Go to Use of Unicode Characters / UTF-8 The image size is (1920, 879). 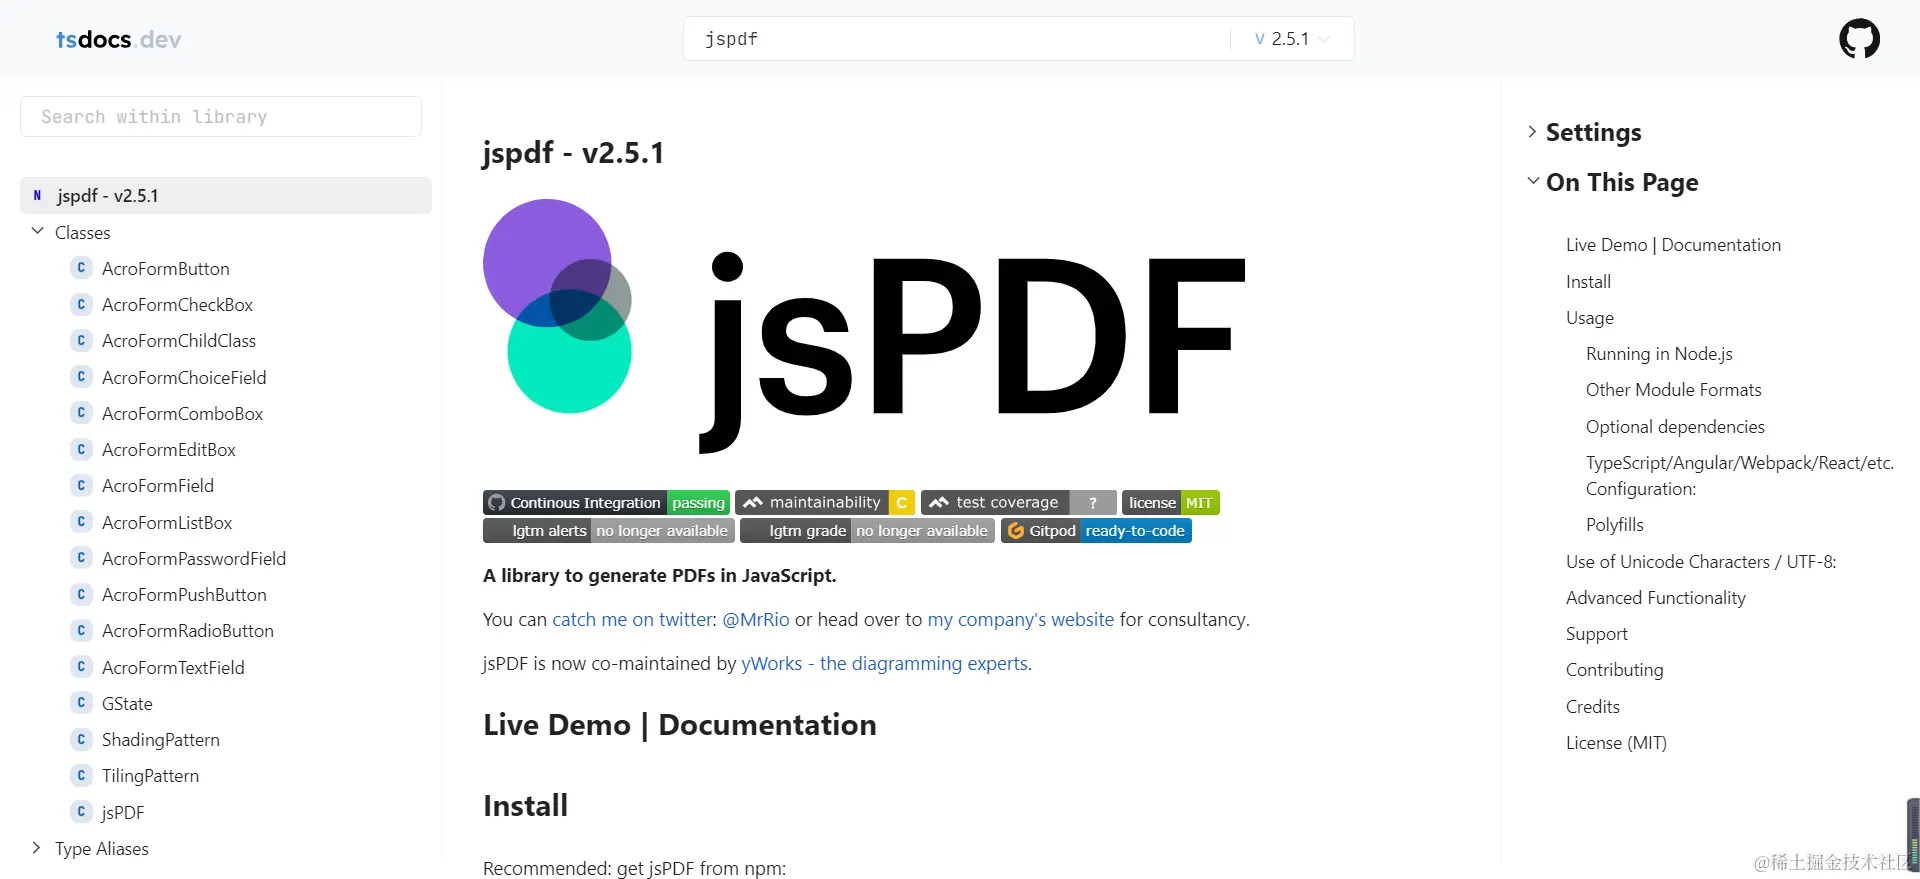(1701, 562)
